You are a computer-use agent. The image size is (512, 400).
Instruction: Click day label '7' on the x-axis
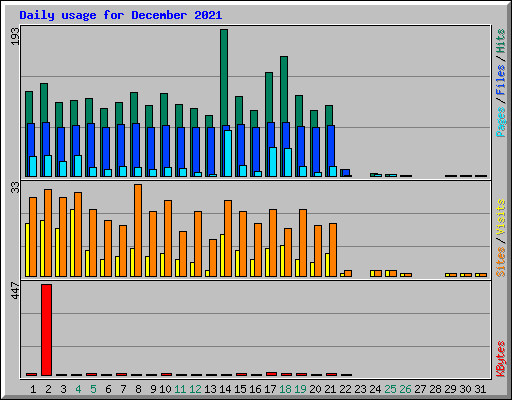(123, 389)
